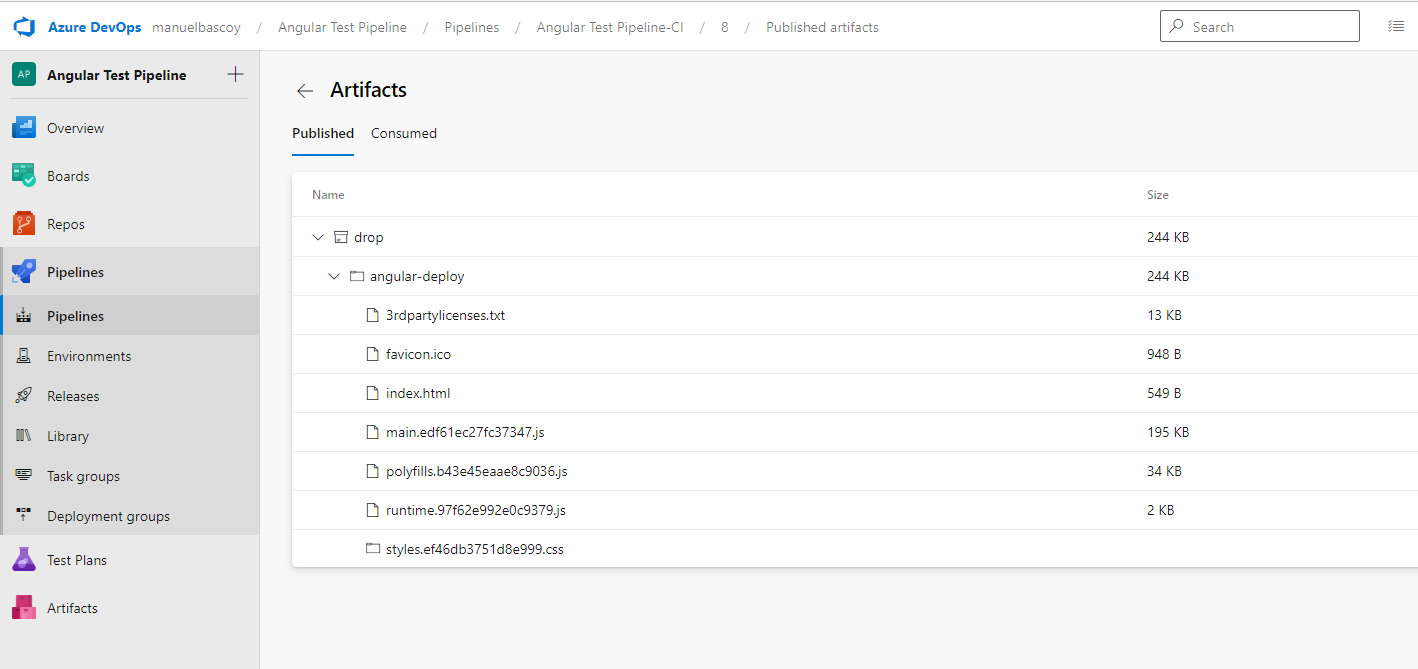This screenshot has width=1418, height=669.
Task: Open Boards from the sidebar
Action: point(68,176)
